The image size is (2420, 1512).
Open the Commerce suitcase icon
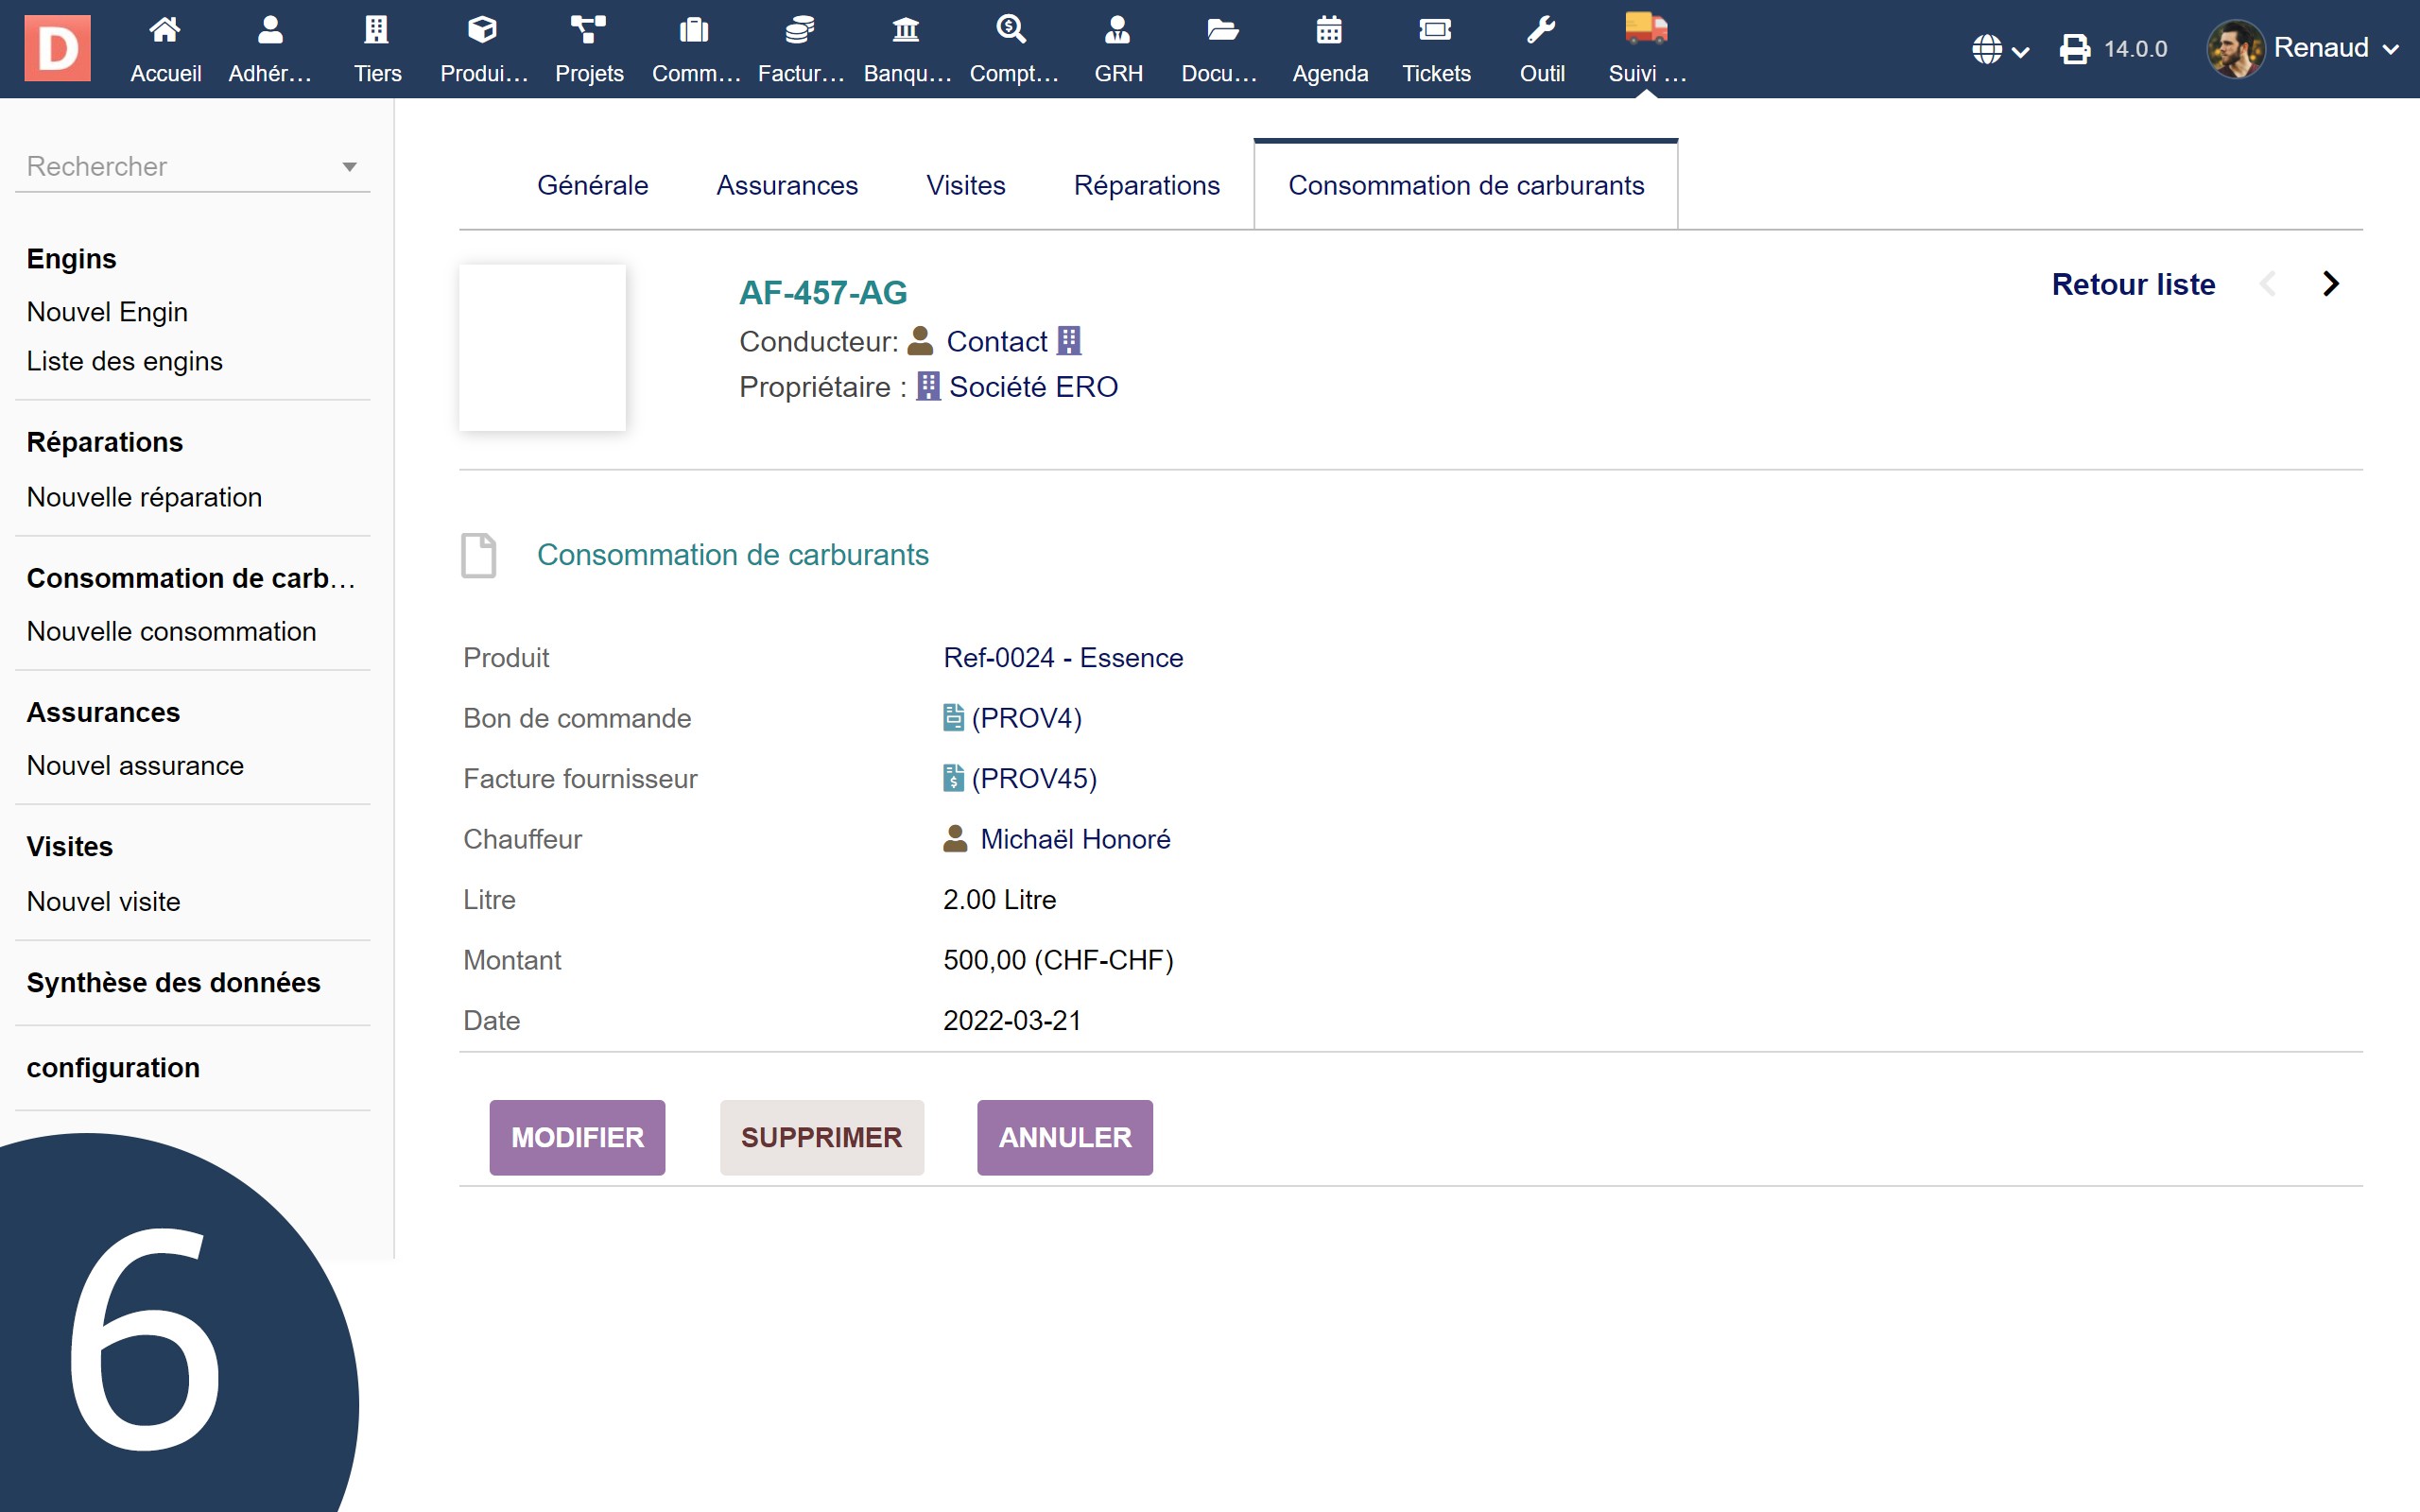coord(694,30)
